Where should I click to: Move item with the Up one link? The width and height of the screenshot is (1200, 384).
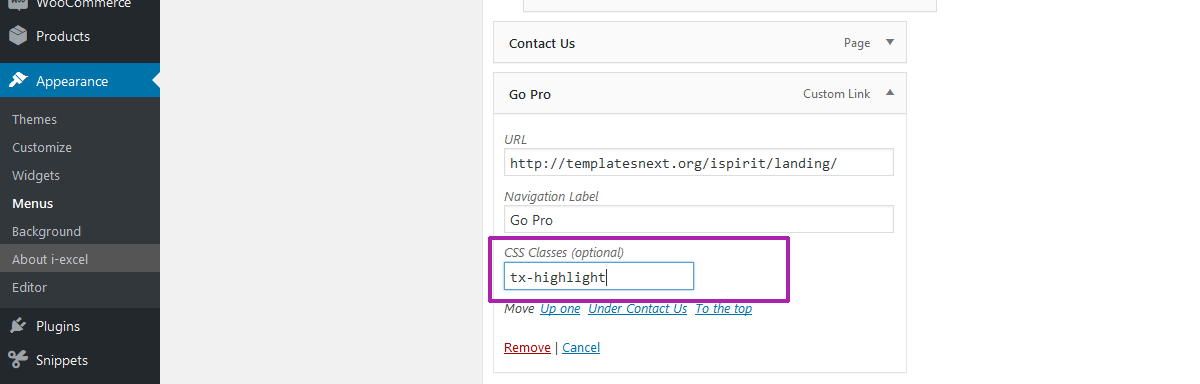[x=560, y=309]
